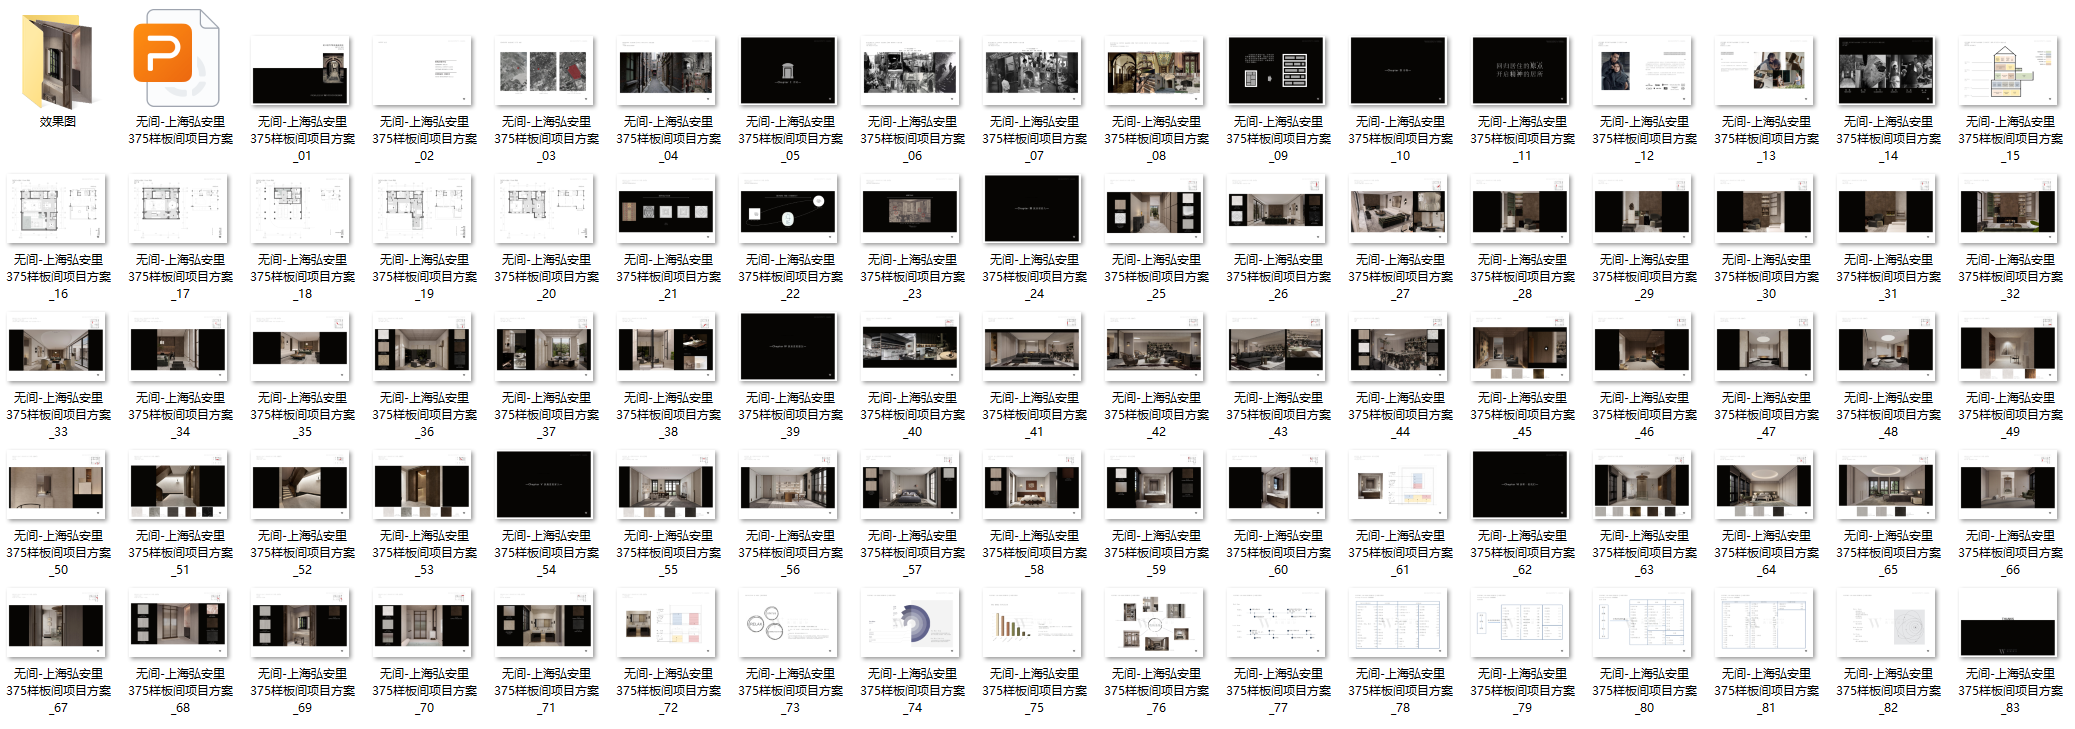Open the final closing slide image _83
The height and width of the screenshot is (729, 2075).
tap(2009, 624)
